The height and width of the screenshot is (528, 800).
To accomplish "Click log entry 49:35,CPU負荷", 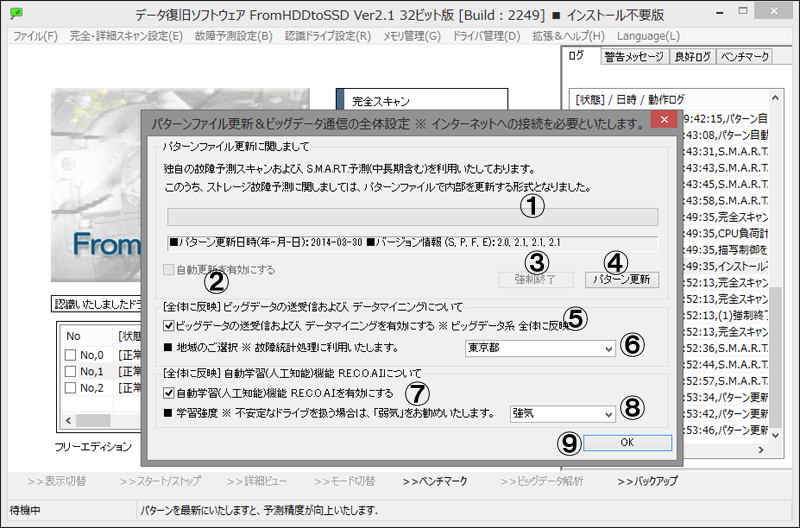I will pos(726,233).
